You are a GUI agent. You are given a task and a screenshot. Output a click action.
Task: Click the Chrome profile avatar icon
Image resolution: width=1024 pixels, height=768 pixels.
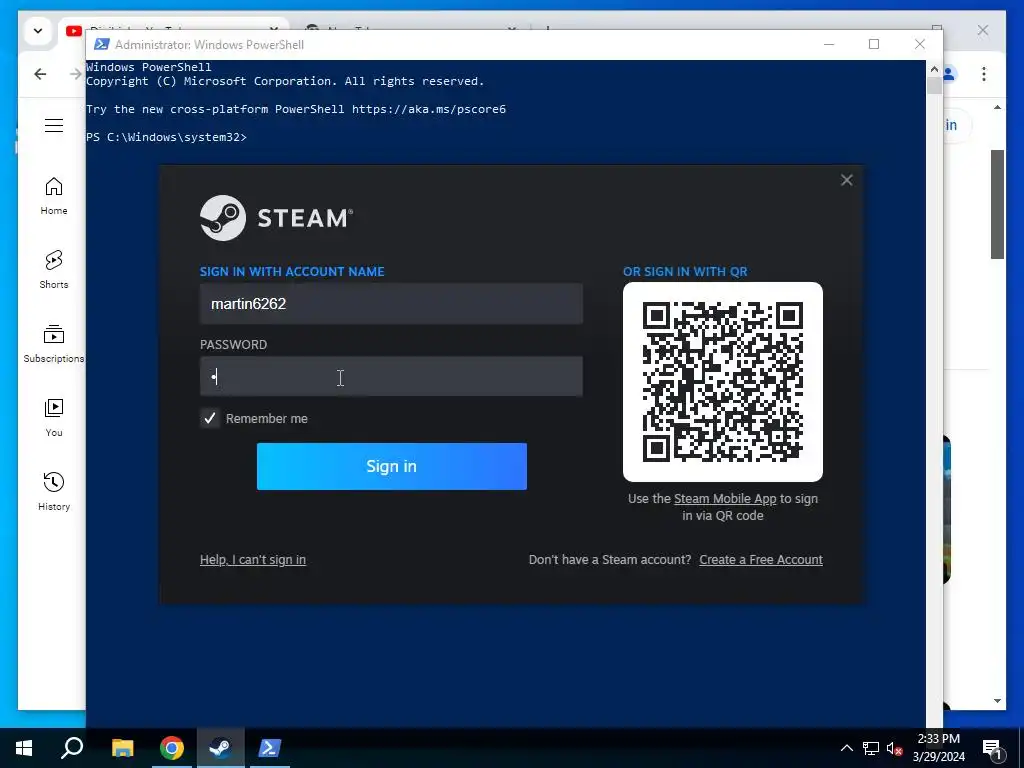pos(950,74)
